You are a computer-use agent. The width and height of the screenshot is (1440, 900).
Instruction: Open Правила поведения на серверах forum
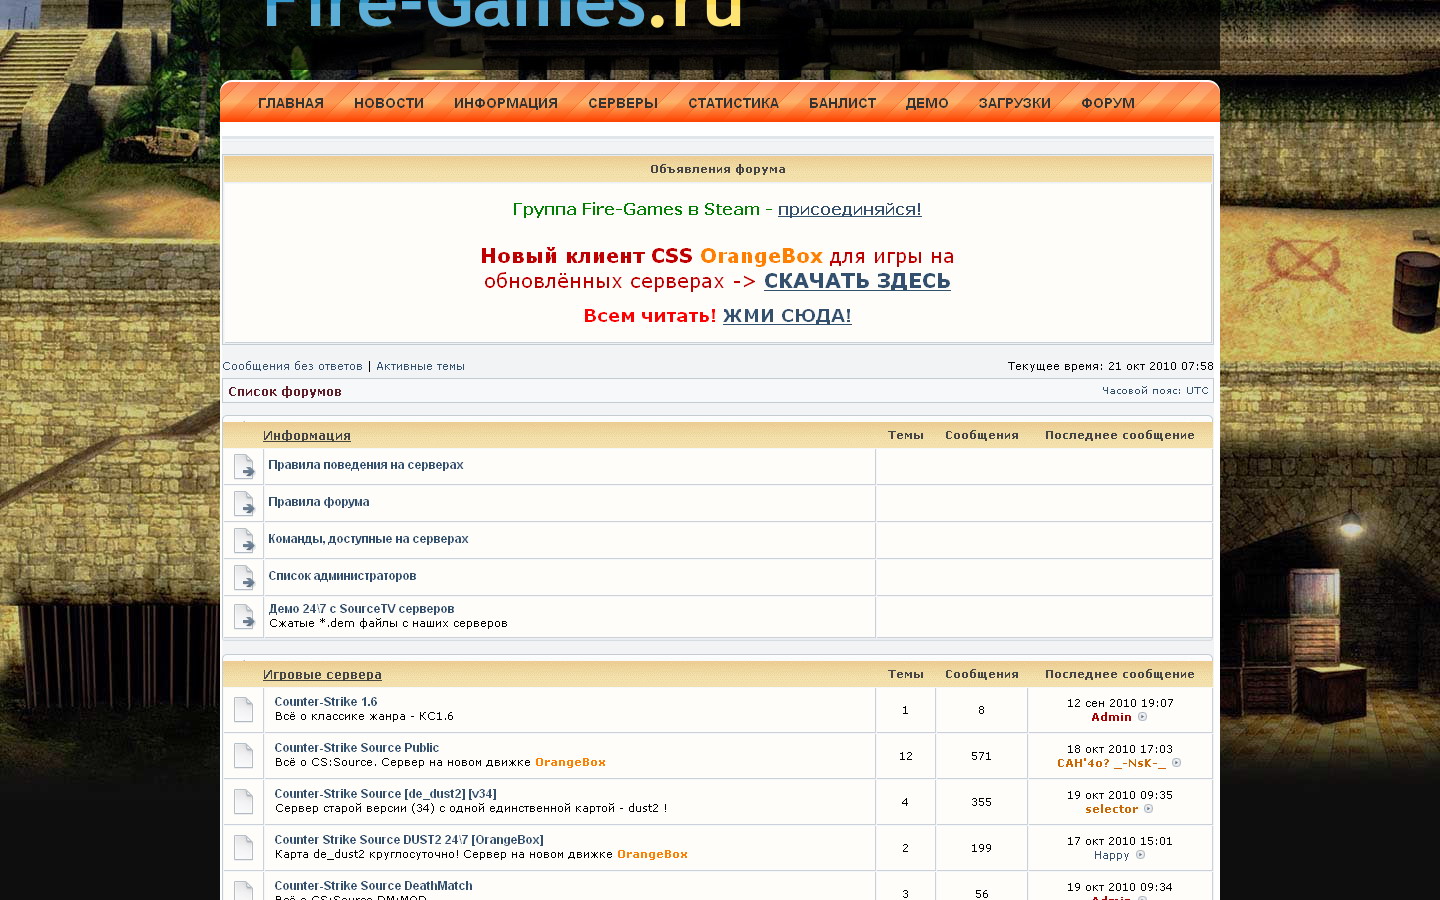coord(366,465)
